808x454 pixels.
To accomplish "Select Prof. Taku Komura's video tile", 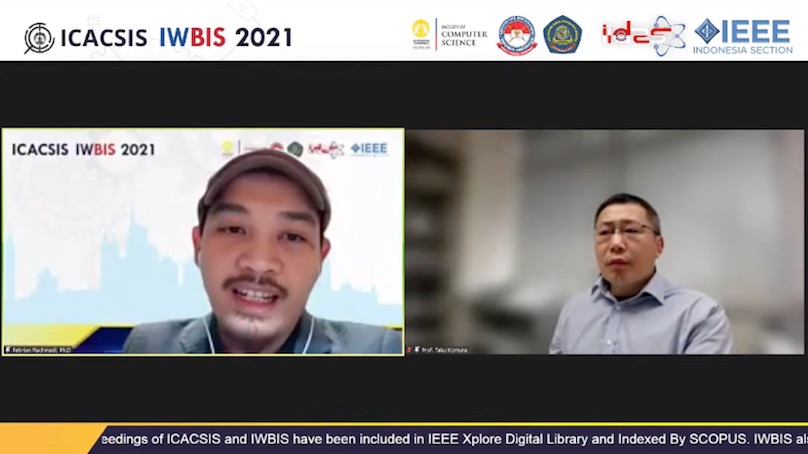I will coord(605,241).
